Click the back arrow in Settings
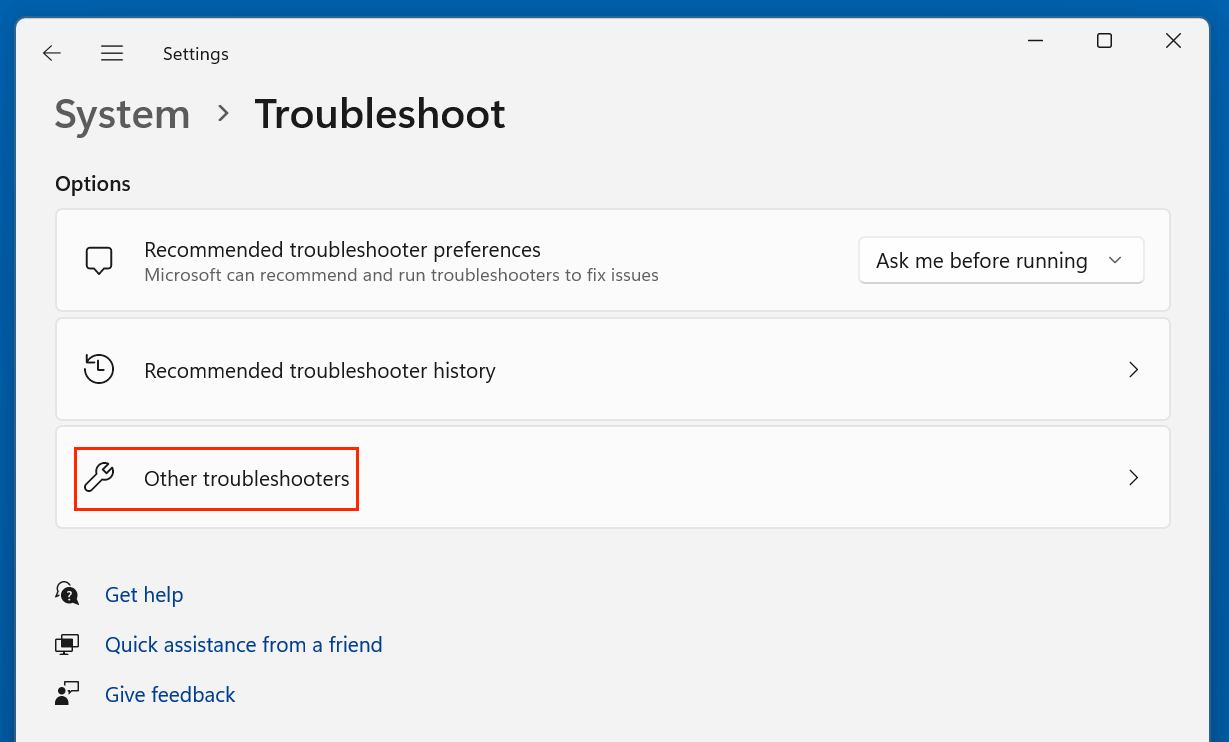Viewport: 1229px width, 742px height. (52, 54)
